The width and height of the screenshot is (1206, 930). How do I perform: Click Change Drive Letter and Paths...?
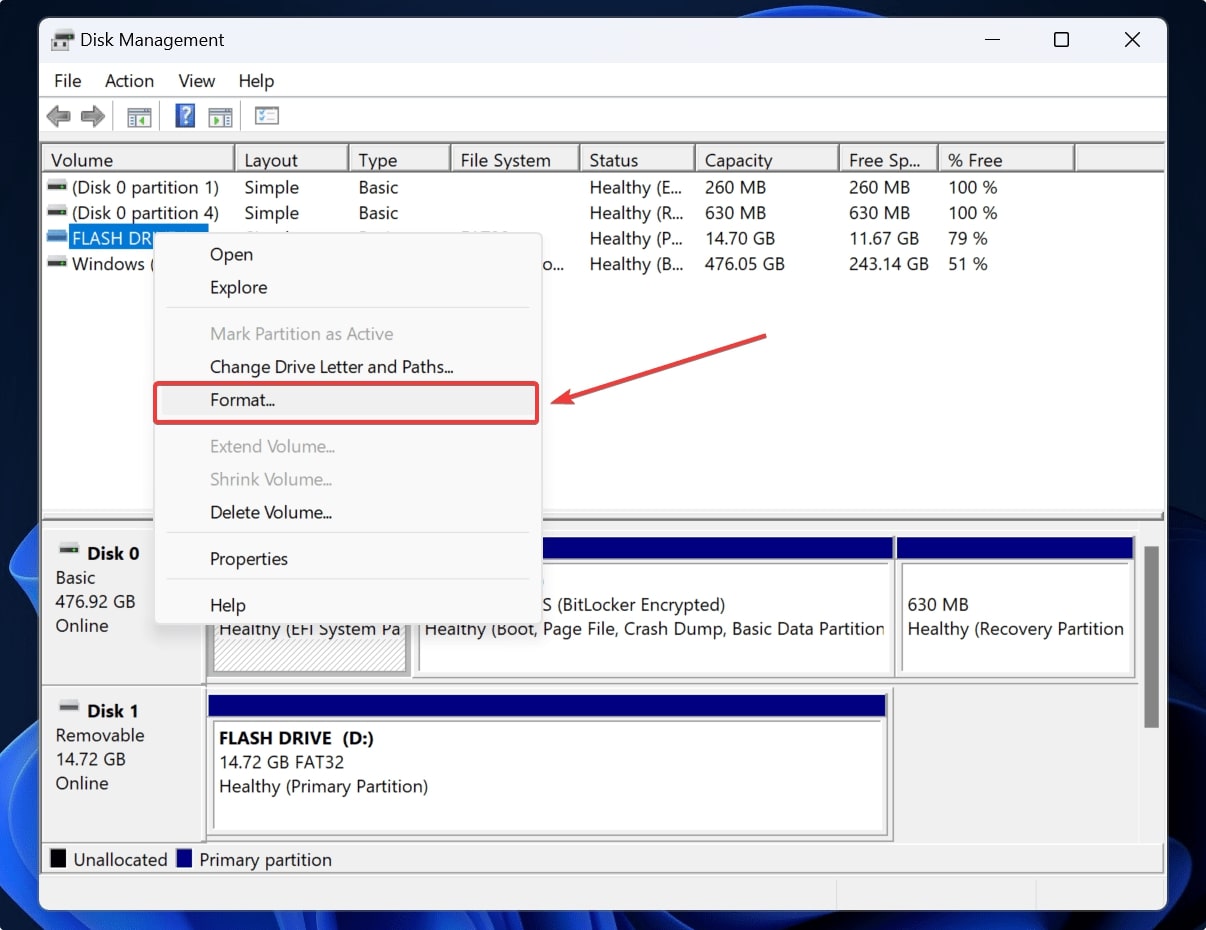[x=331, y=367]
